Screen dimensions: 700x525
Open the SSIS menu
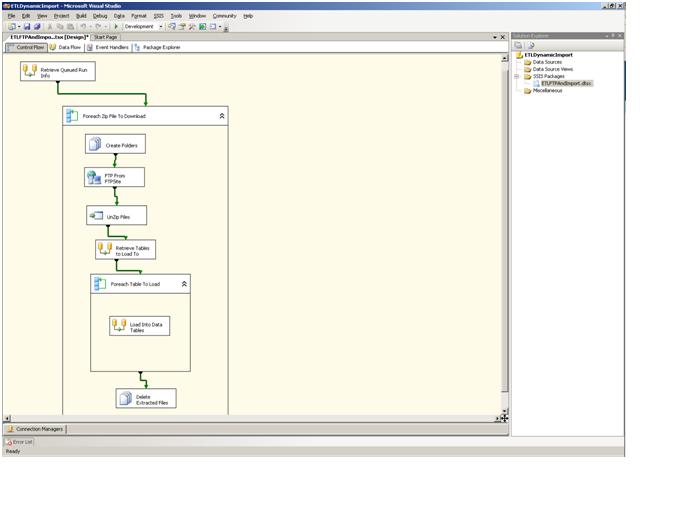(157, 16)
